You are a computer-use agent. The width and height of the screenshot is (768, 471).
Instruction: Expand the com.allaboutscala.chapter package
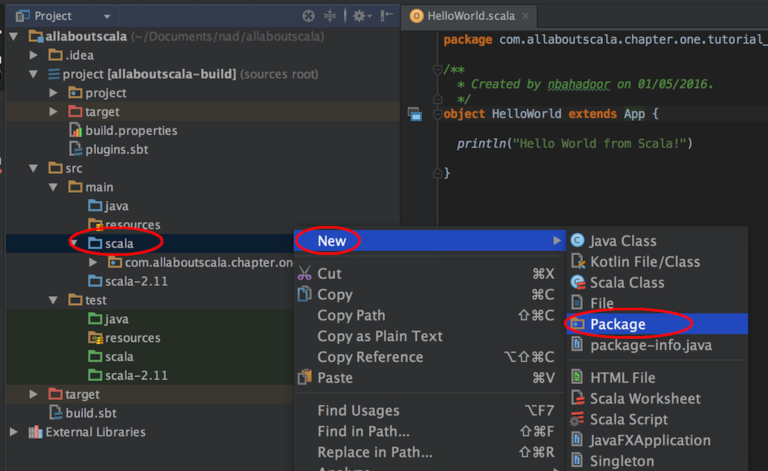pos(93,262)
